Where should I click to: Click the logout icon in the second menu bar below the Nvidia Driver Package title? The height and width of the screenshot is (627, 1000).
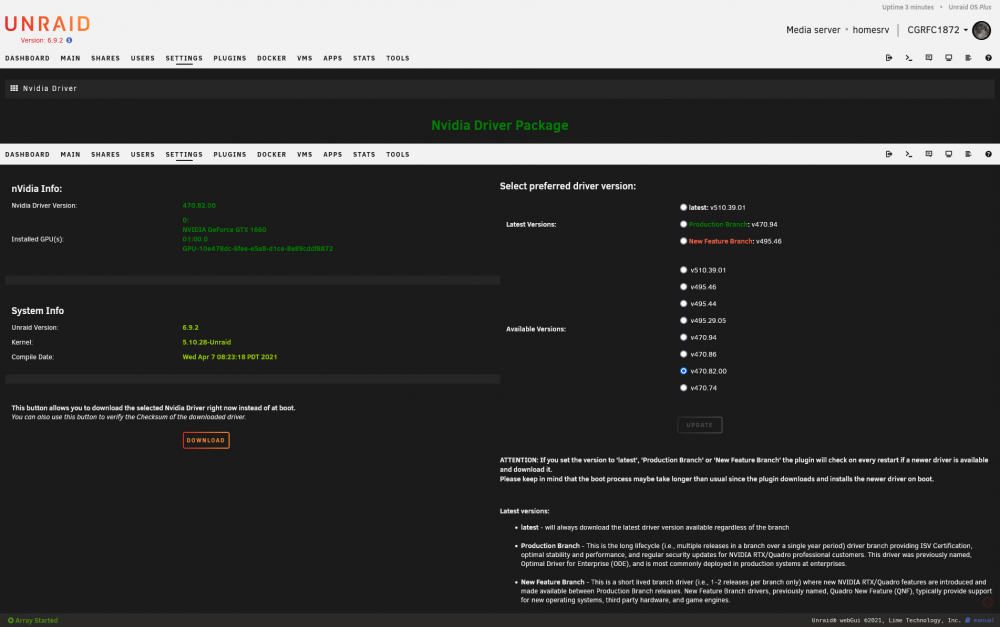pos(888,154)
